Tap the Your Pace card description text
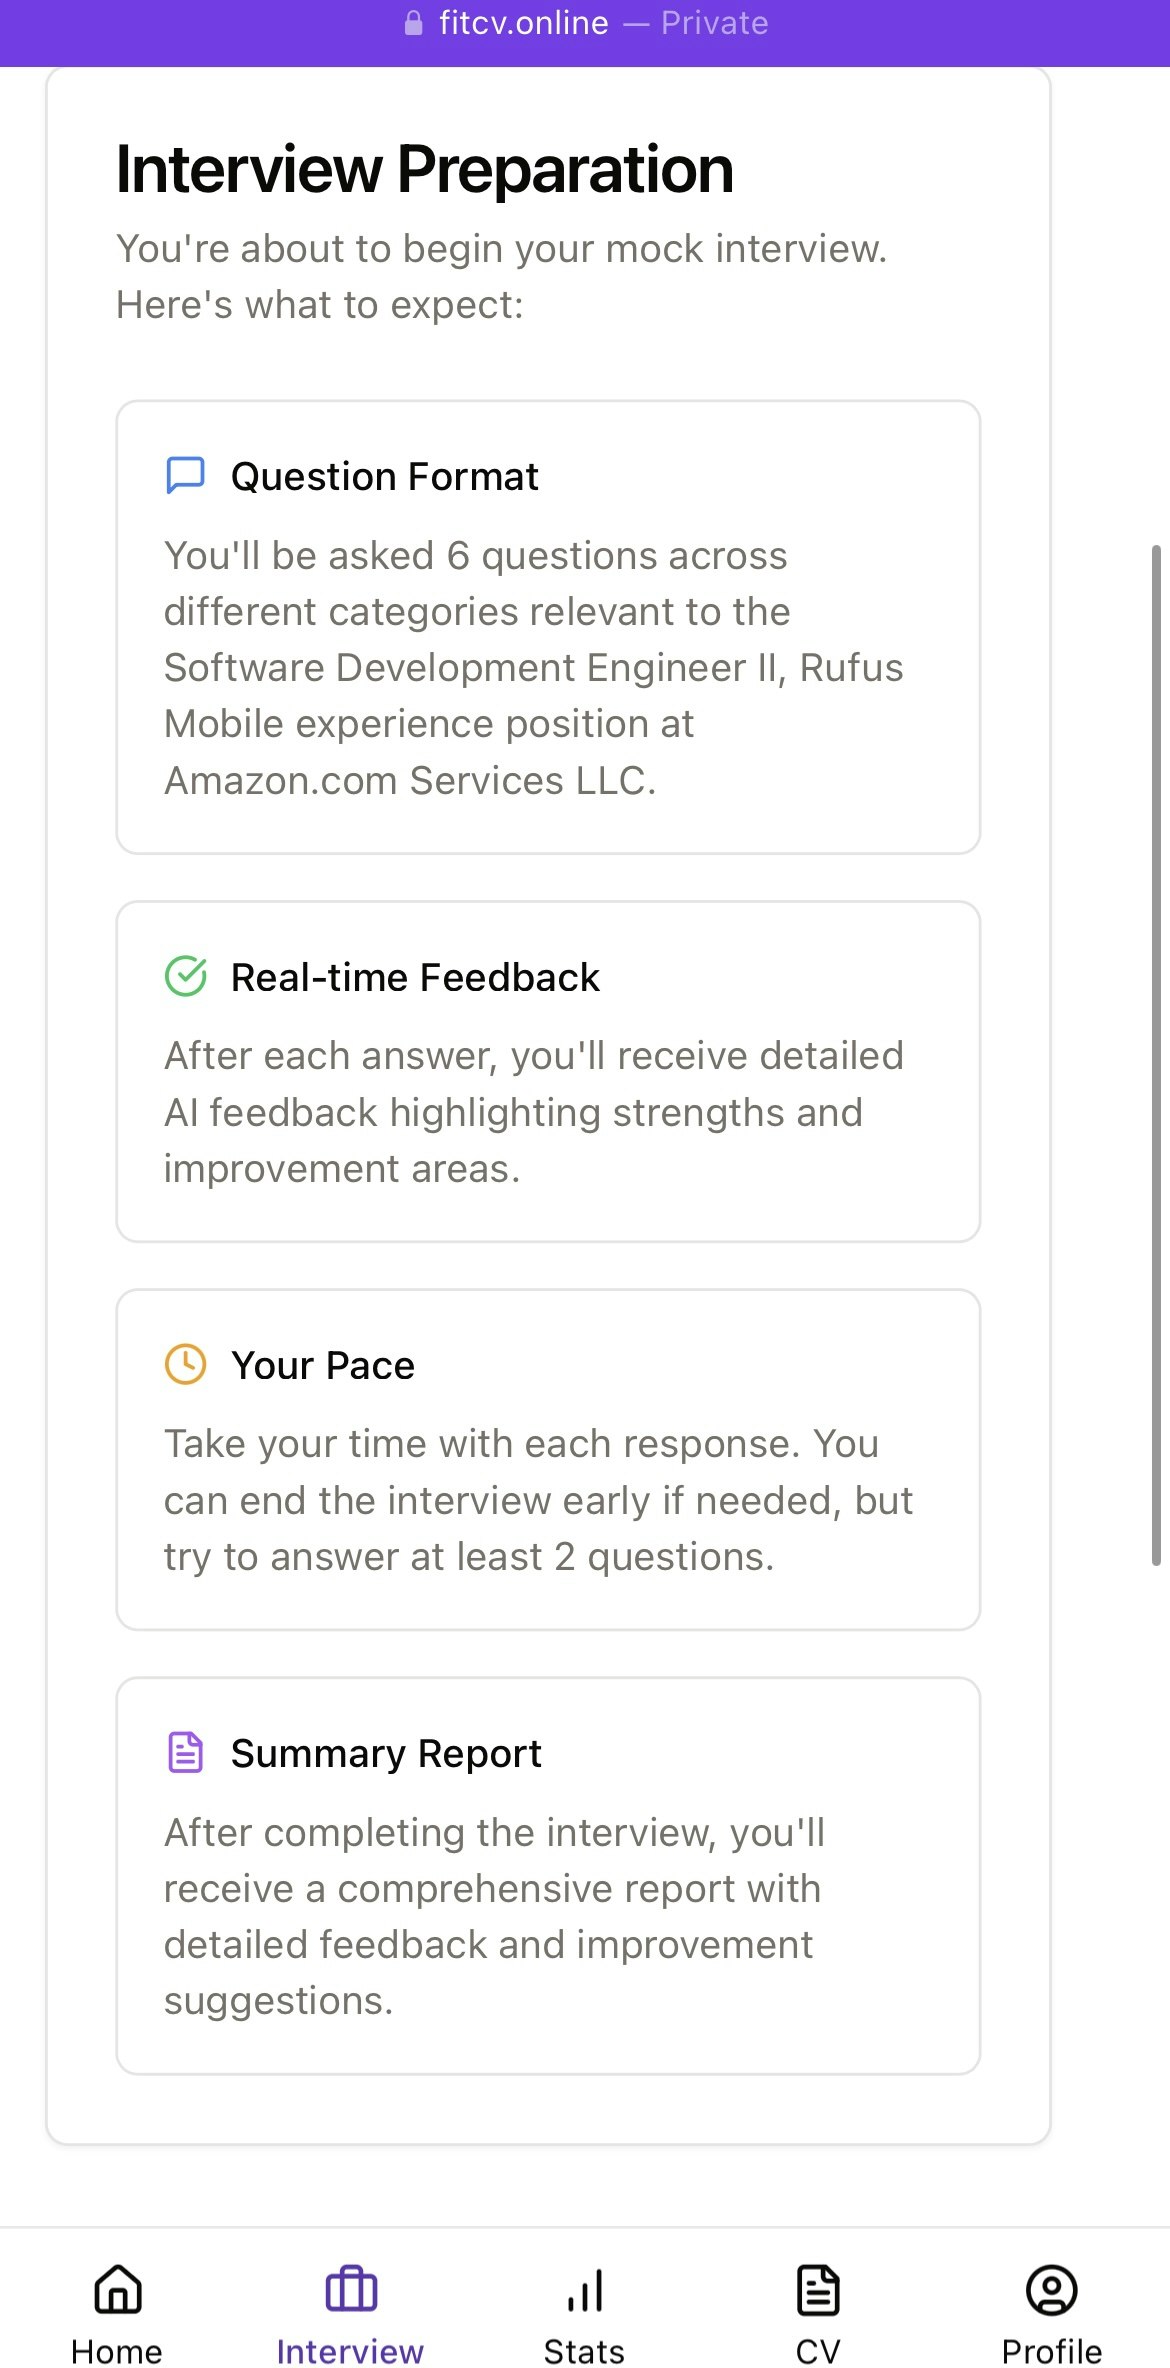The width and height of the screenshot is (1170, 2368). pos(538,1500)
